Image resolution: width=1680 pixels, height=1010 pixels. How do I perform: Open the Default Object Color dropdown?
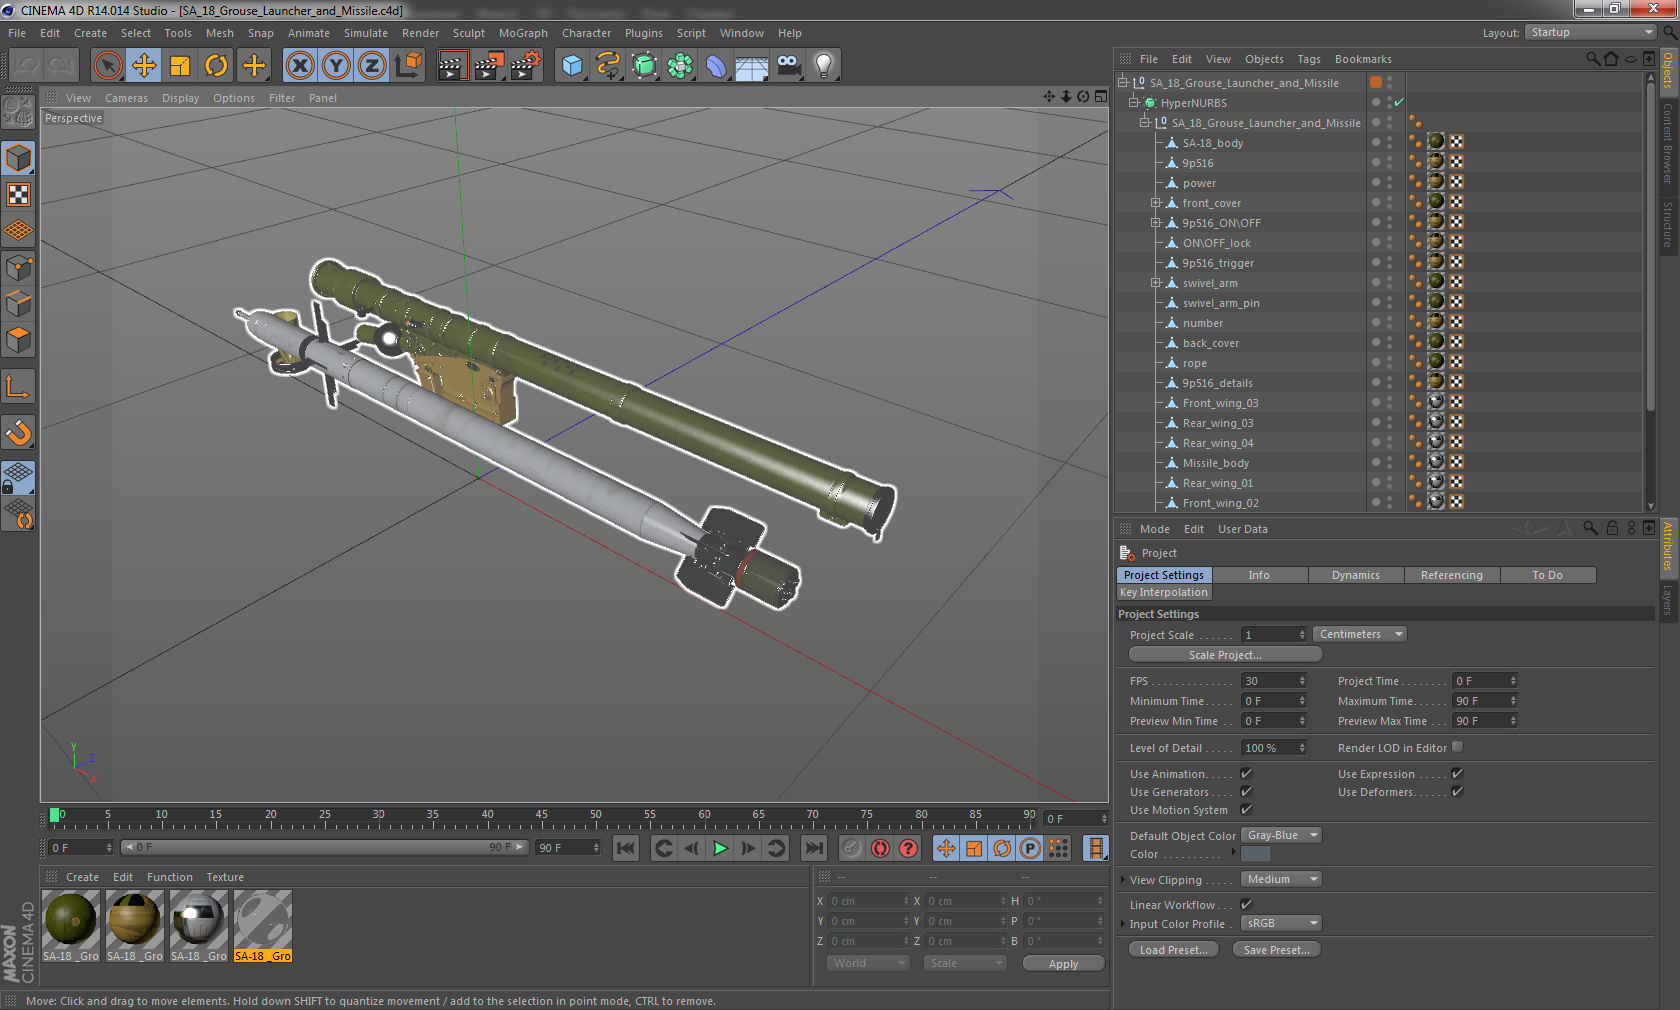click(1281, 836)
